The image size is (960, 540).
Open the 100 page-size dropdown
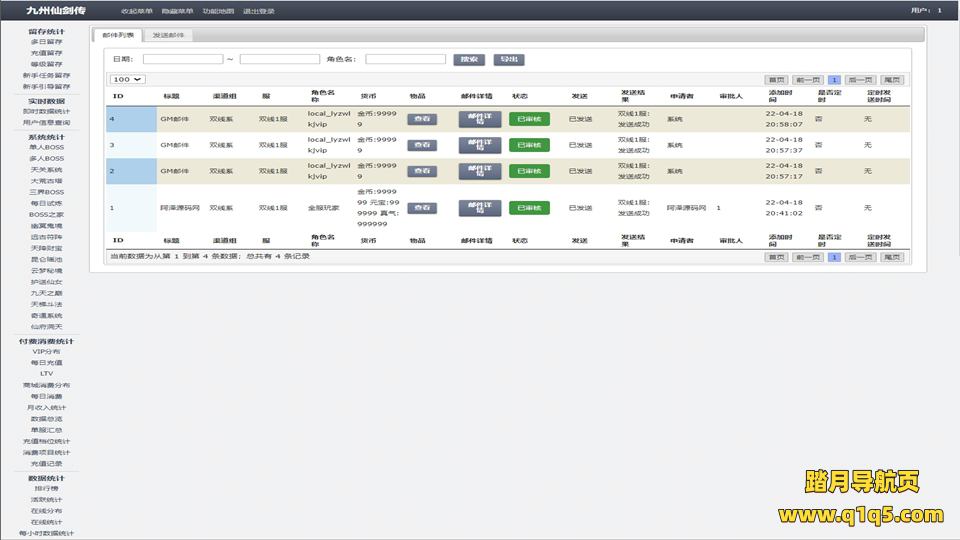(127, 79)
